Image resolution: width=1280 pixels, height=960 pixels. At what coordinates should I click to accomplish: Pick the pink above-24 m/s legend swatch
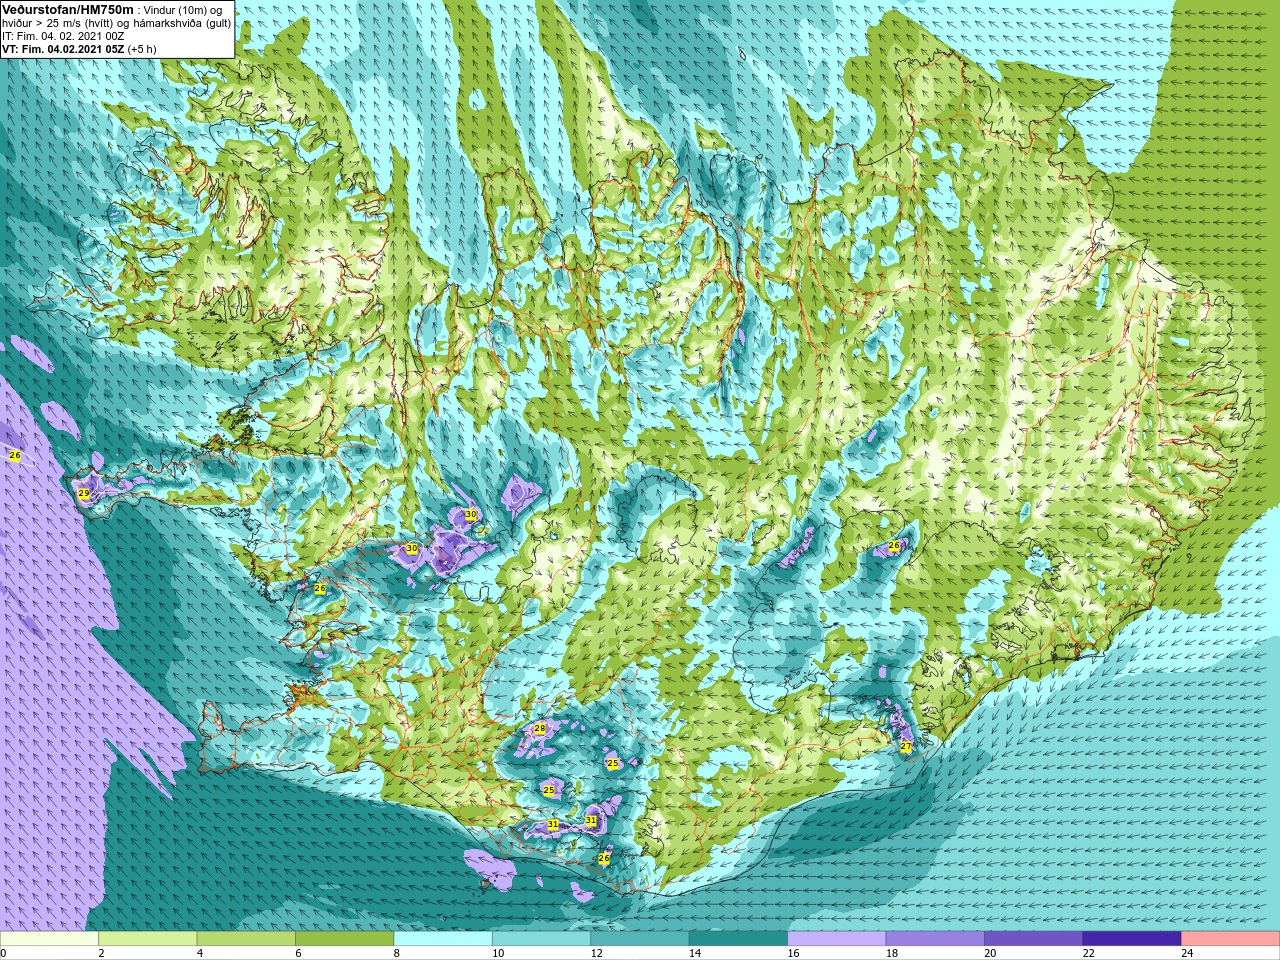click(1231, 939)
